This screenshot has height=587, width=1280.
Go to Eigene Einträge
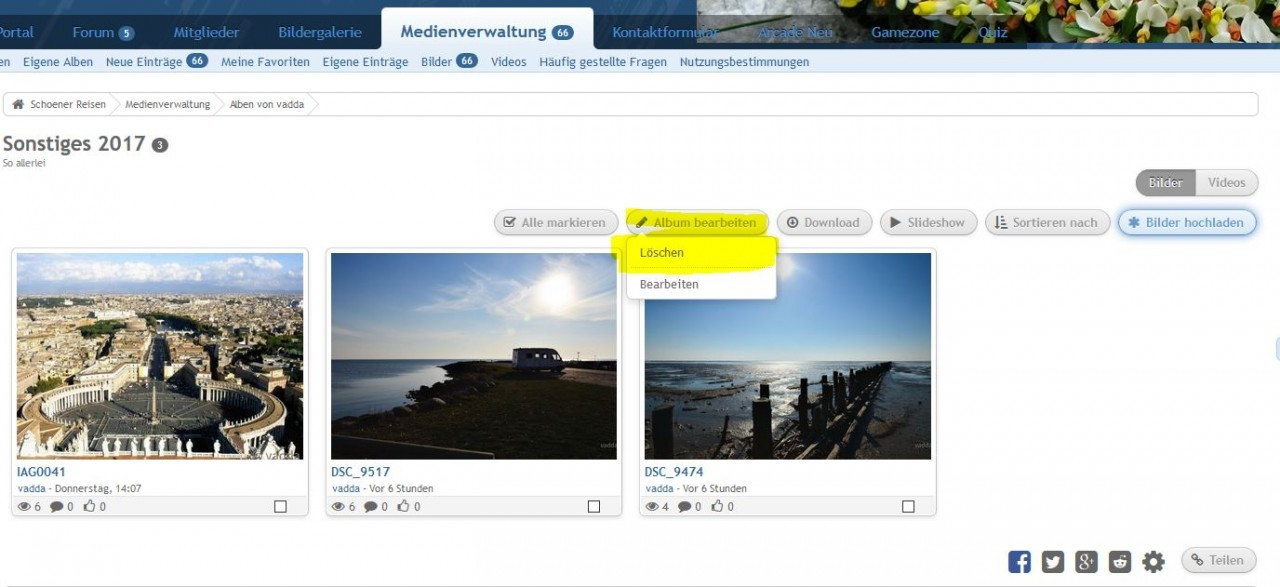pyautogui.click(x=365, y=62)
